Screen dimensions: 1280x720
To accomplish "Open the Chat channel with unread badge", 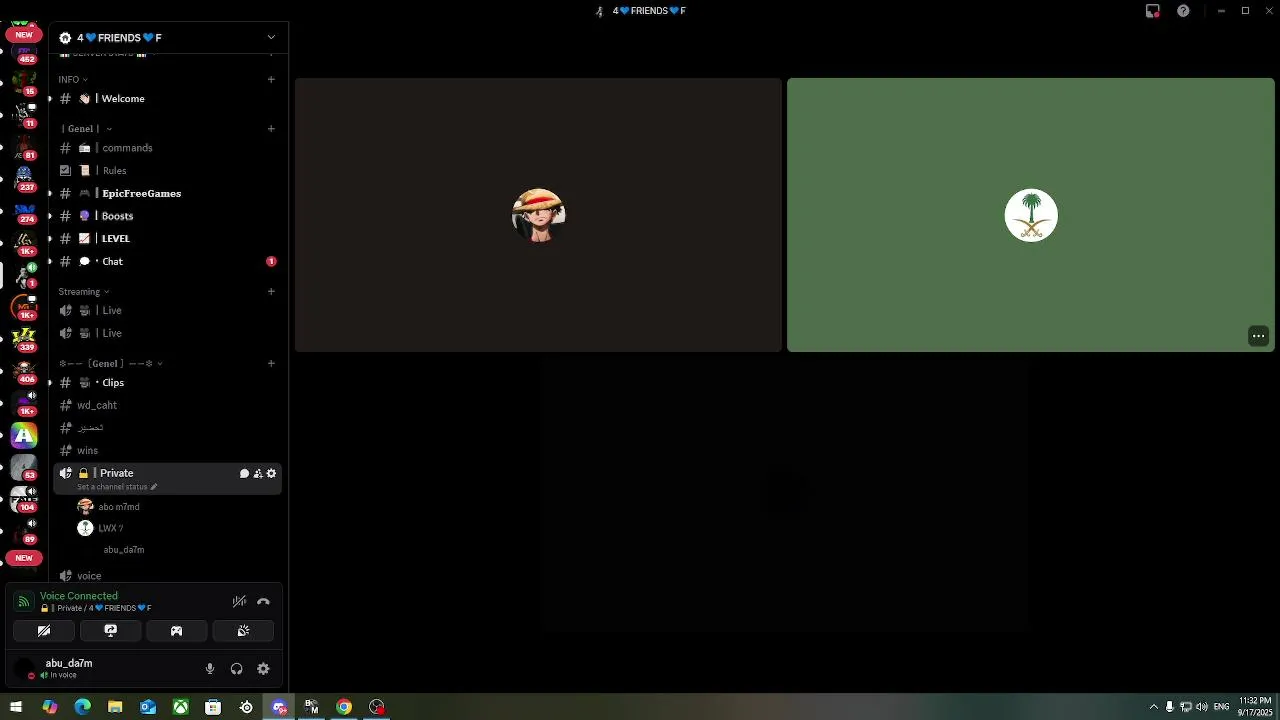I will click(x=167, y=262).
